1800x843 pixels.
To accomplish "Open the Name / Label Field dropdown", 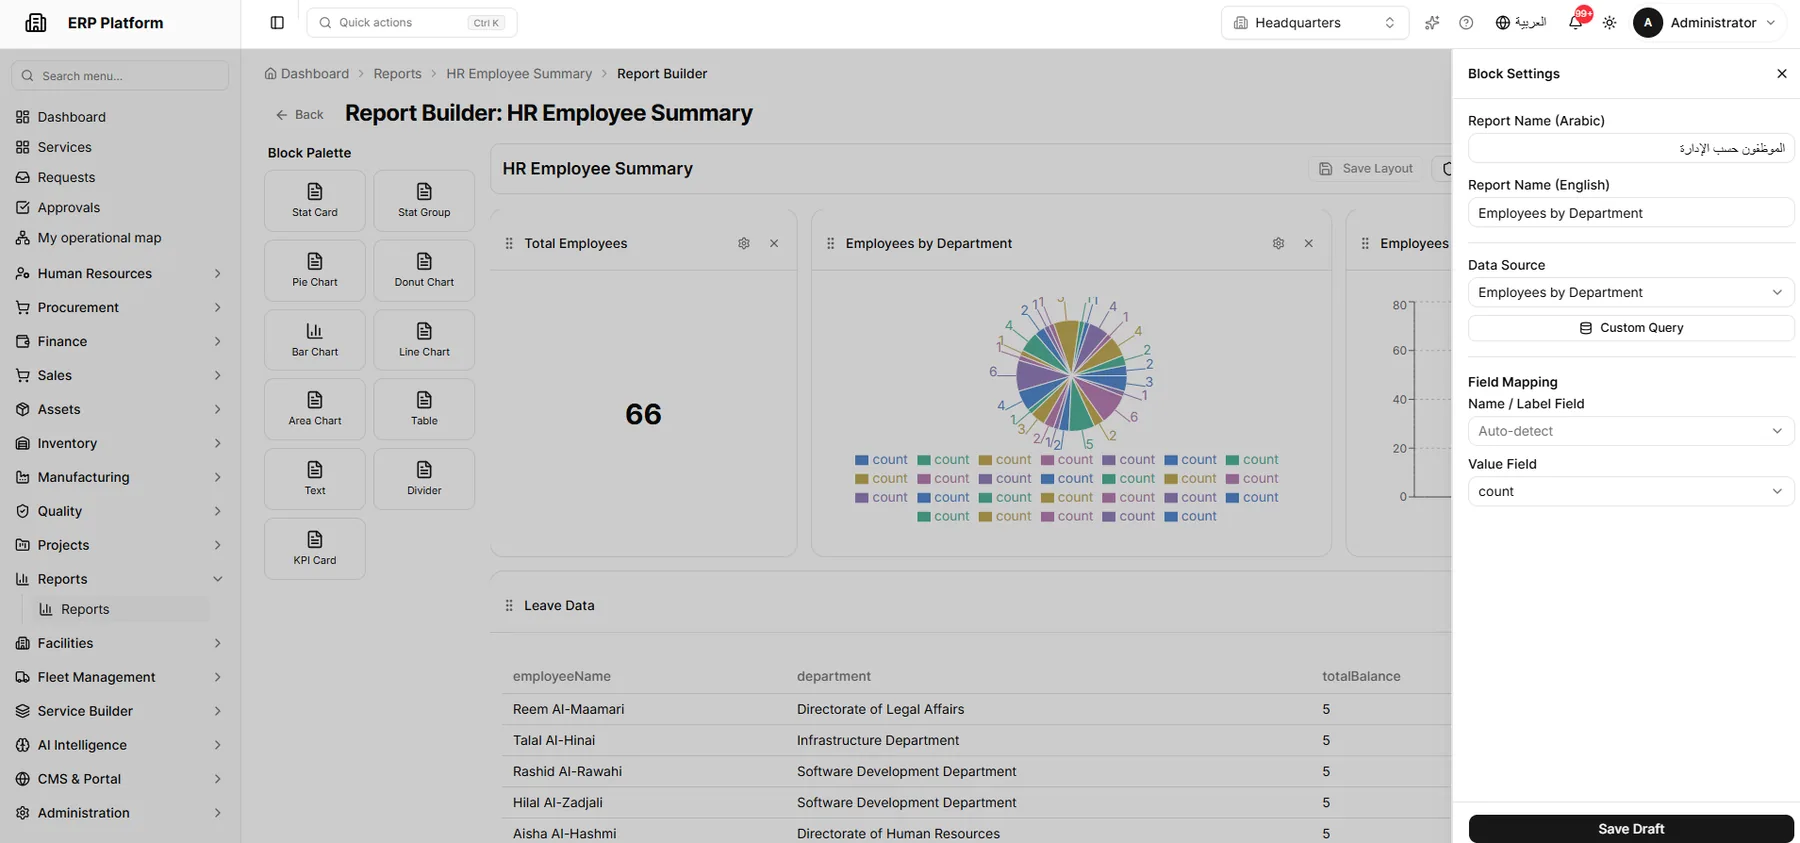I will (1631, 431).
